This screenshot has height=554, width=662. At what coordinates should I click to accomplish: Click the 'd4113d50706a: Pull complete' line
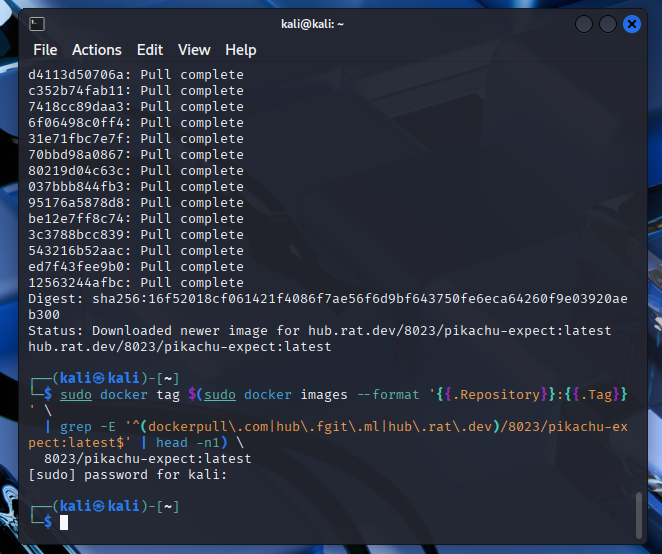[x=136, y=74]
